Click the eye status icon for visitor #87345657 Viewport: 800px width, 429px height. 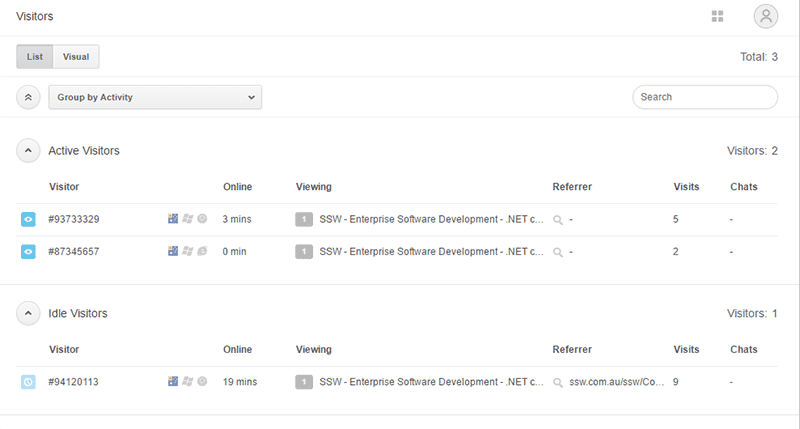coord(28,251)
